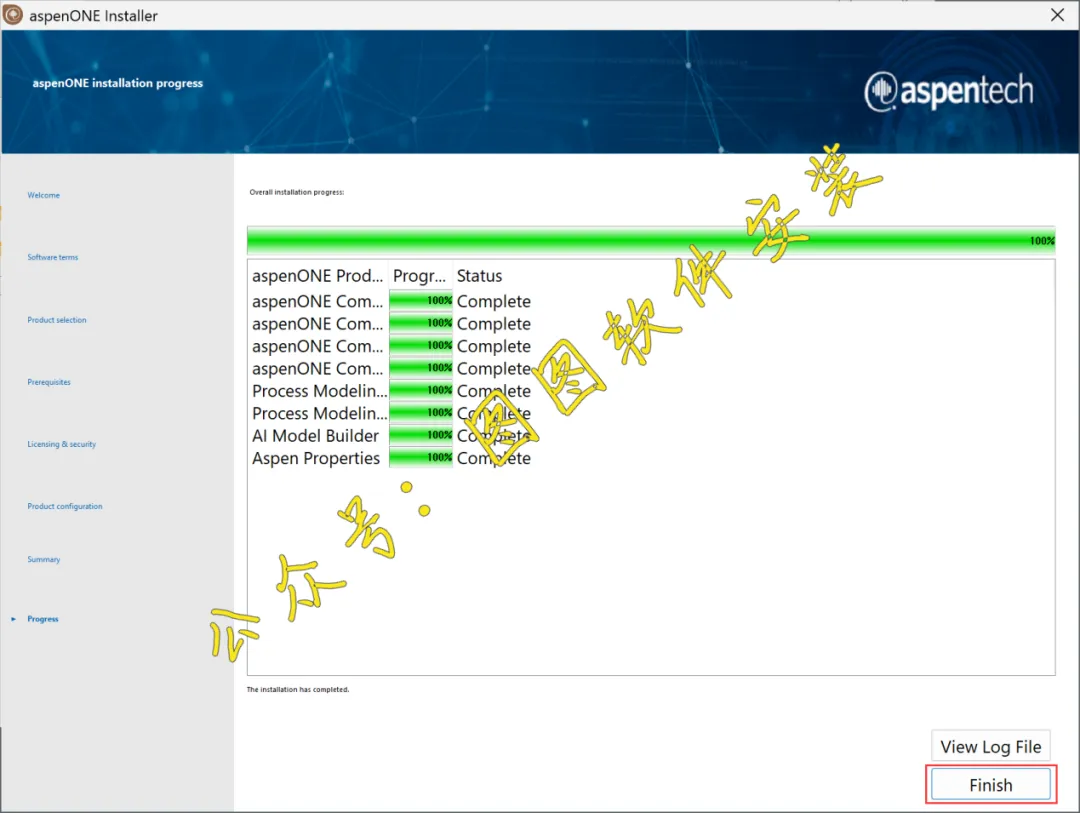Click 'The installation has completed.' message

point(298,689)
